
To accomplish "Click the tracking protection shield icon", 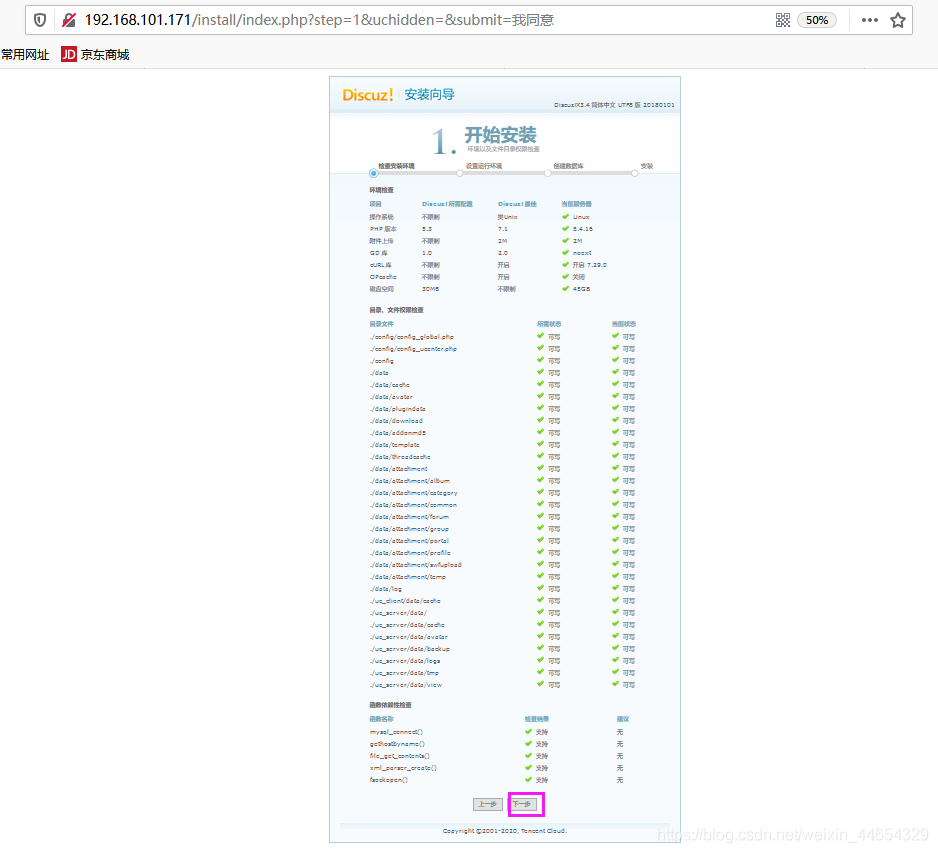I will coord(39,20).
